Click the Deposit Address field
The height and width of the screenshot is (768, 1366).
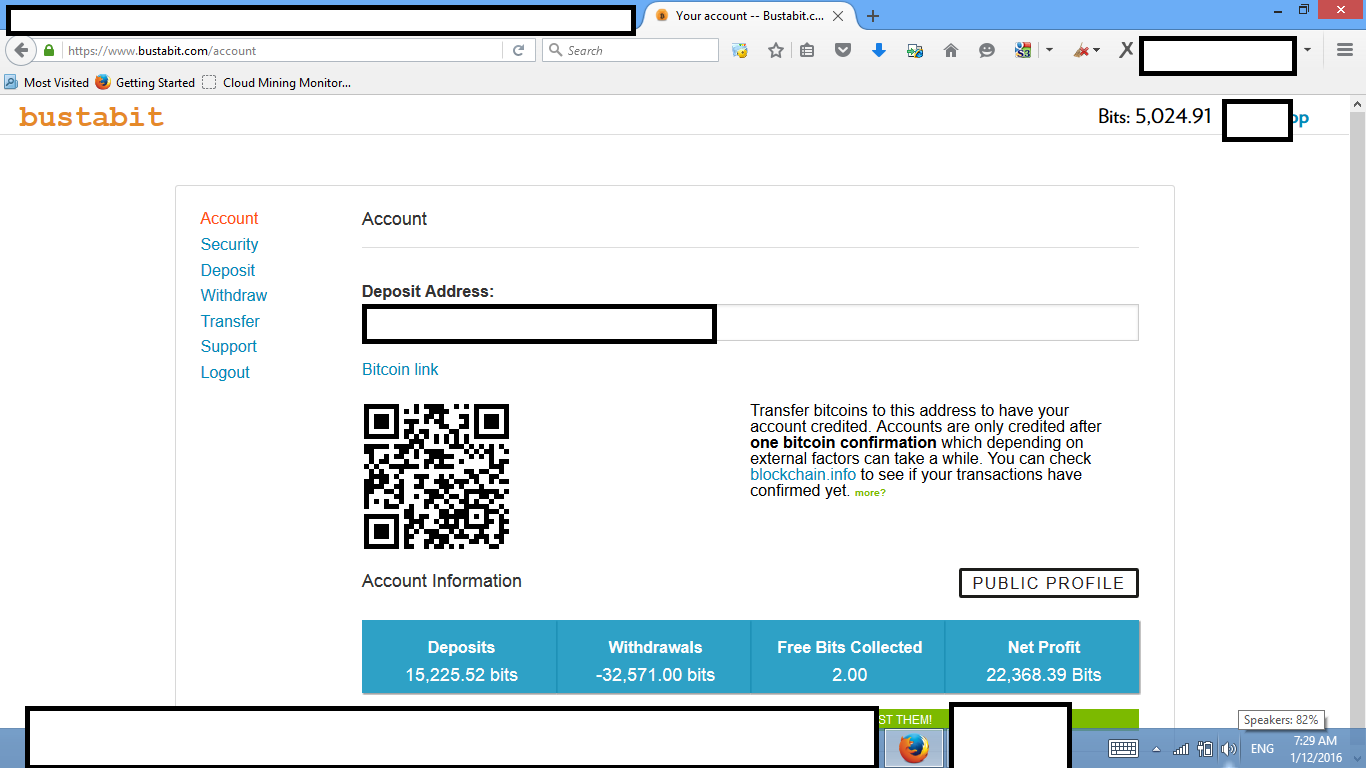pyautogui.click(x=750, y=323)
